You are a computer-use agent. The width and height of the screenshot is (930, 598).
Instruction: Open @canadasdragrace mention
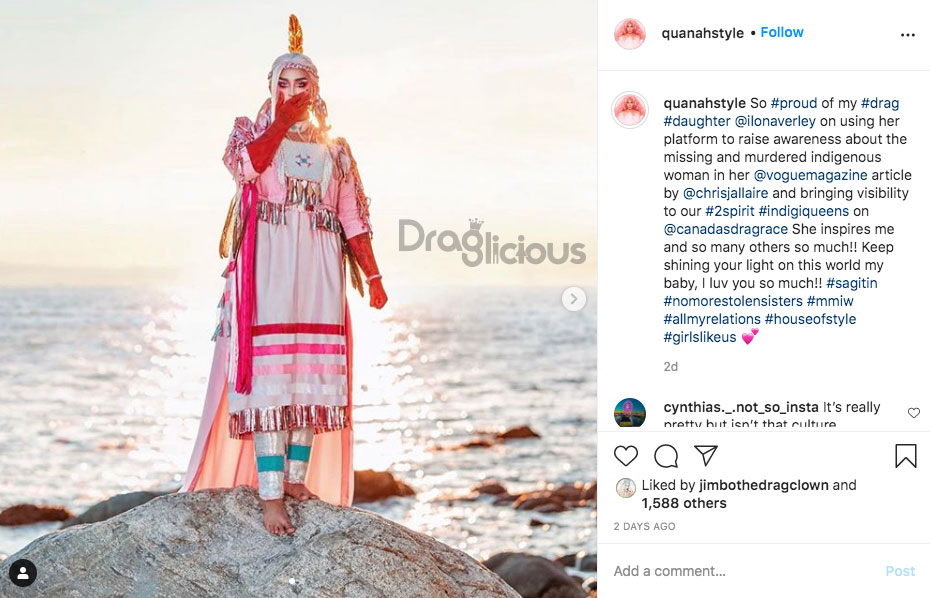(x=725, y=229)
